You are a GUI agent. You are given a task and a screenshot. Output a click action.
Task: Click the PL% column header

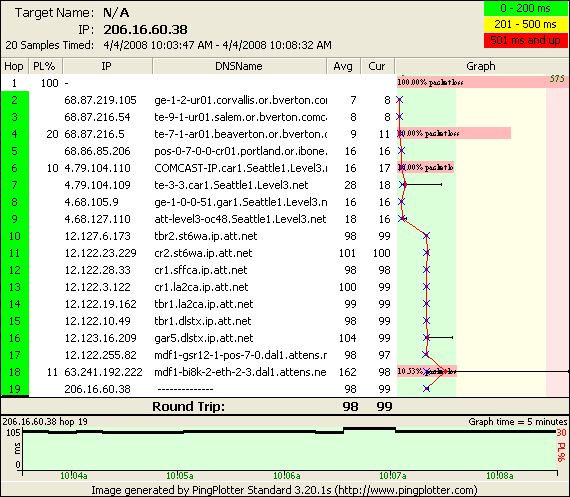coord(45,66)
